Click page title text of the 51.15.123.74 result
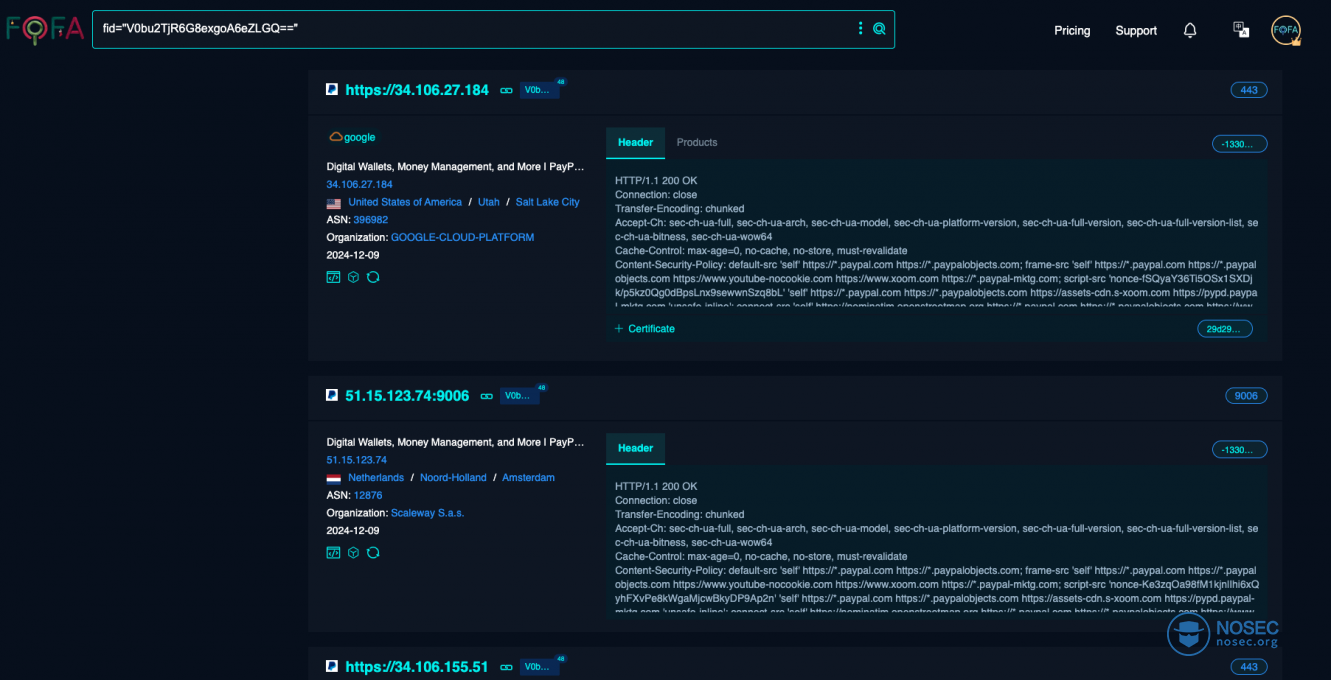1331x680 pixels. pos(455,442)
